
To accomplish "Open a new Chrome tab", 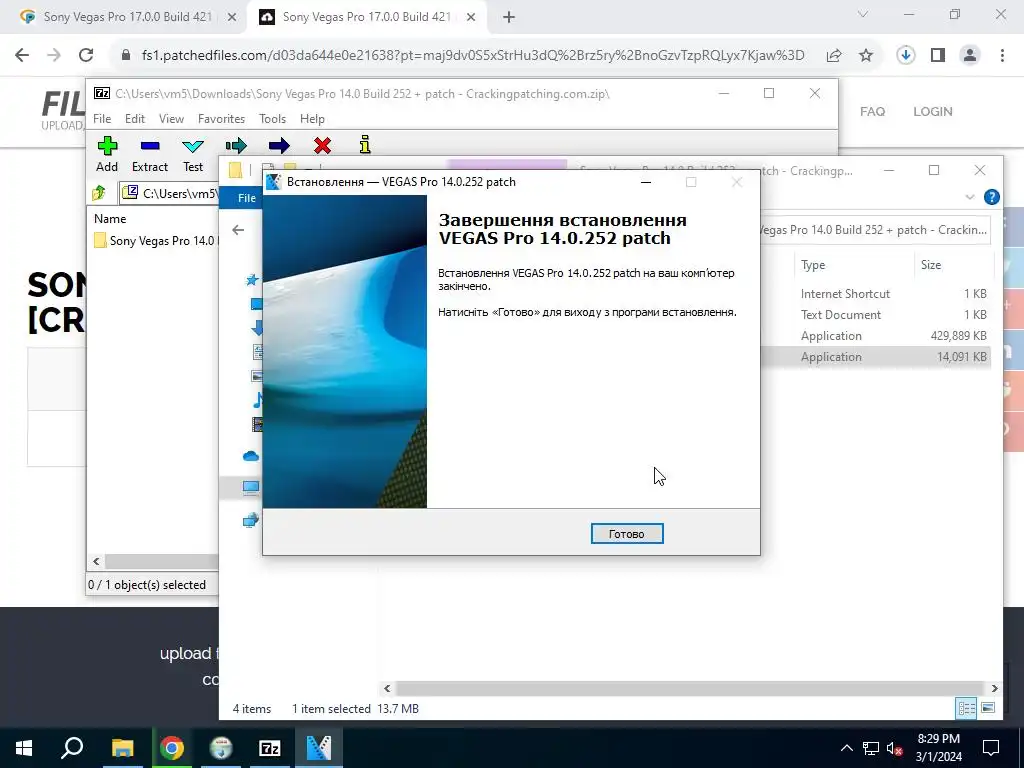I will pyautogui.click(x=509, y=17).
